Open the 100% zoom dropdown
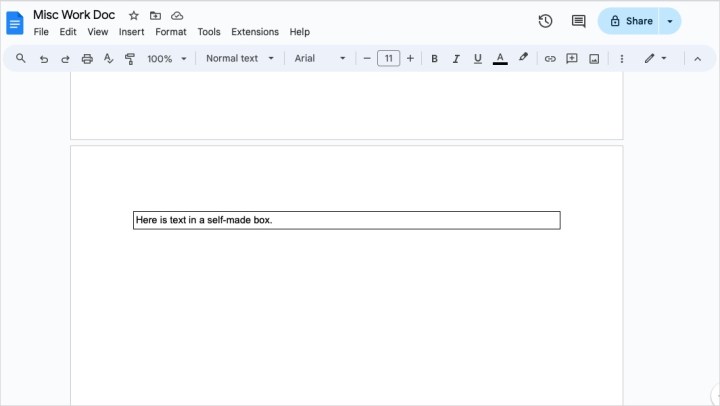 tap(167, 59)
